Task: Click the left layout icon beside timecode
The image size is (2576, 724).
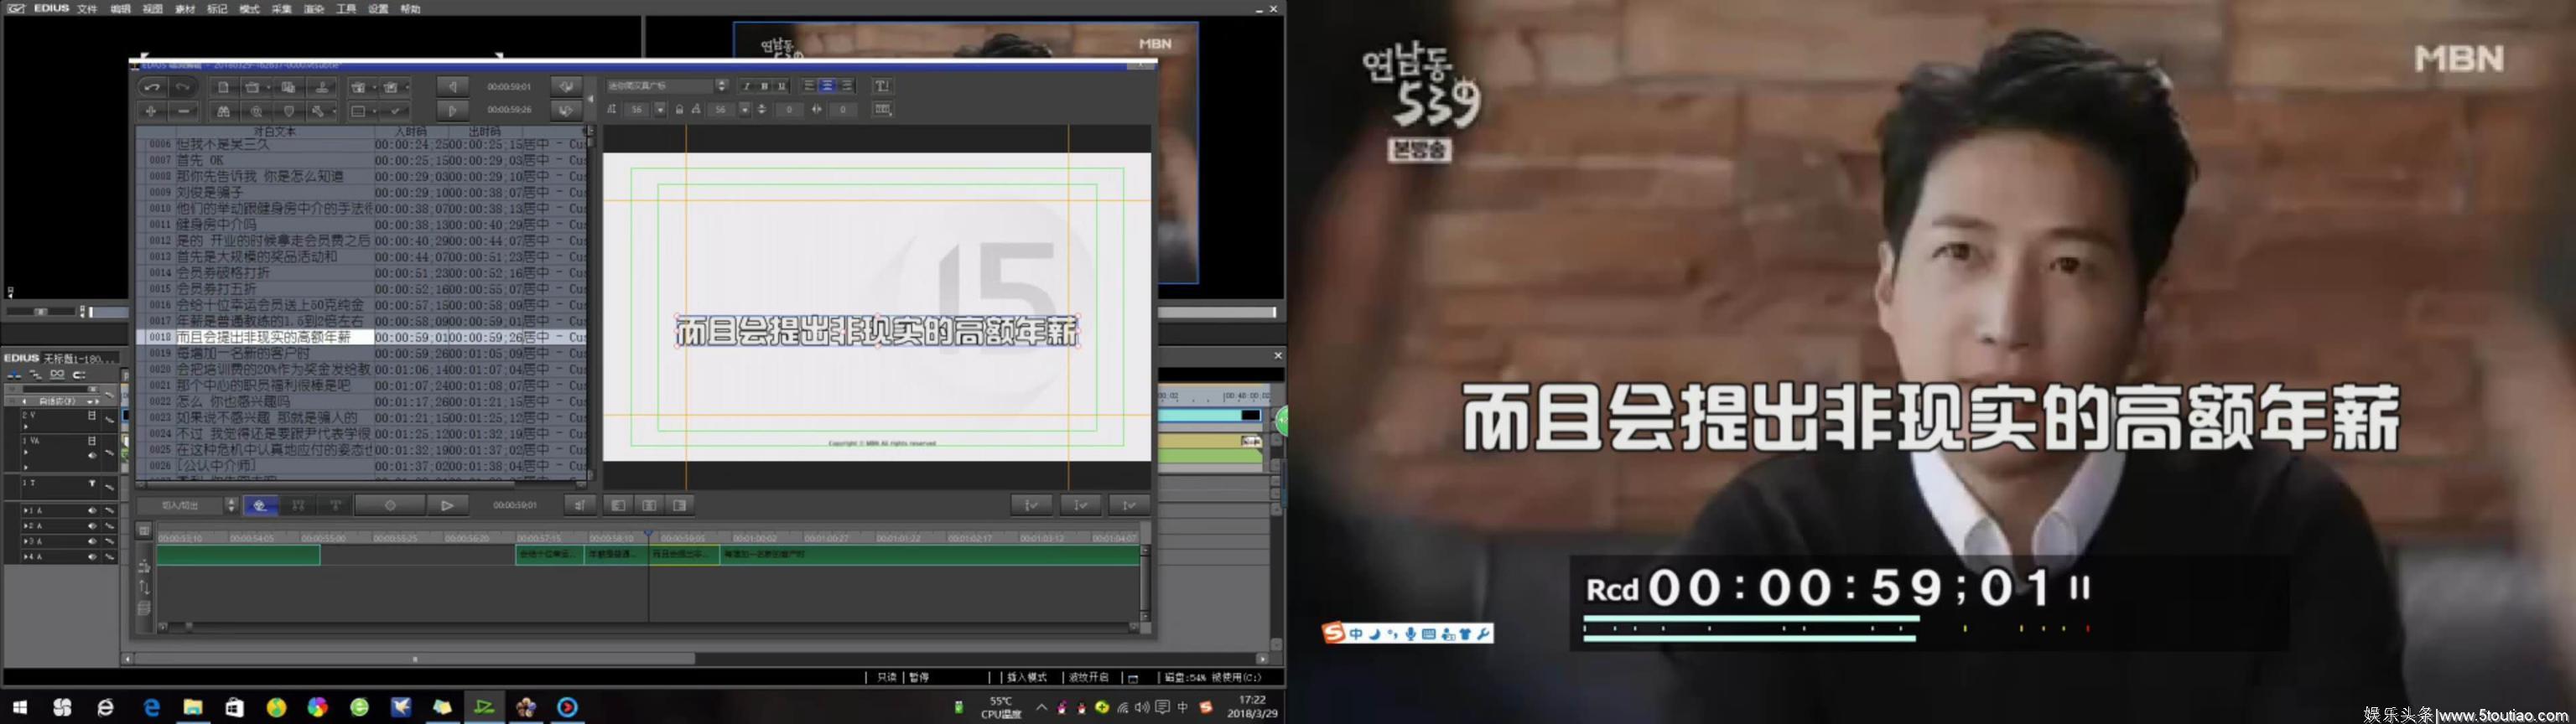Action: click(x=618, y=505)
